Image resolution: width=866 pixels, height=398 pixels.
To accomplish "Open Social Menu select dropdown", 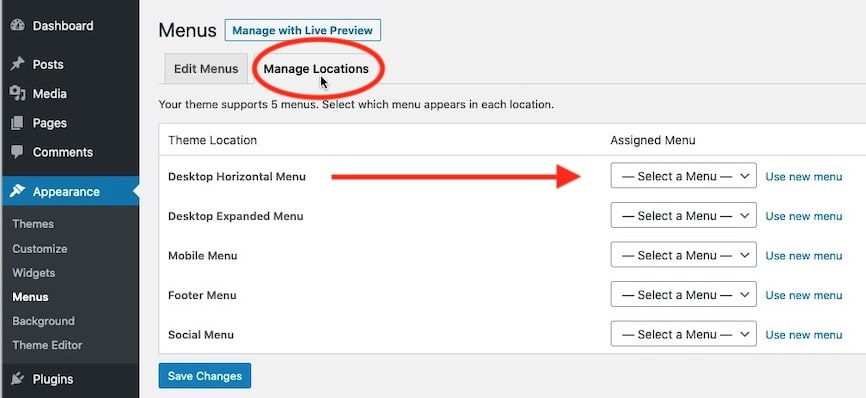I will tap(683, 334).
